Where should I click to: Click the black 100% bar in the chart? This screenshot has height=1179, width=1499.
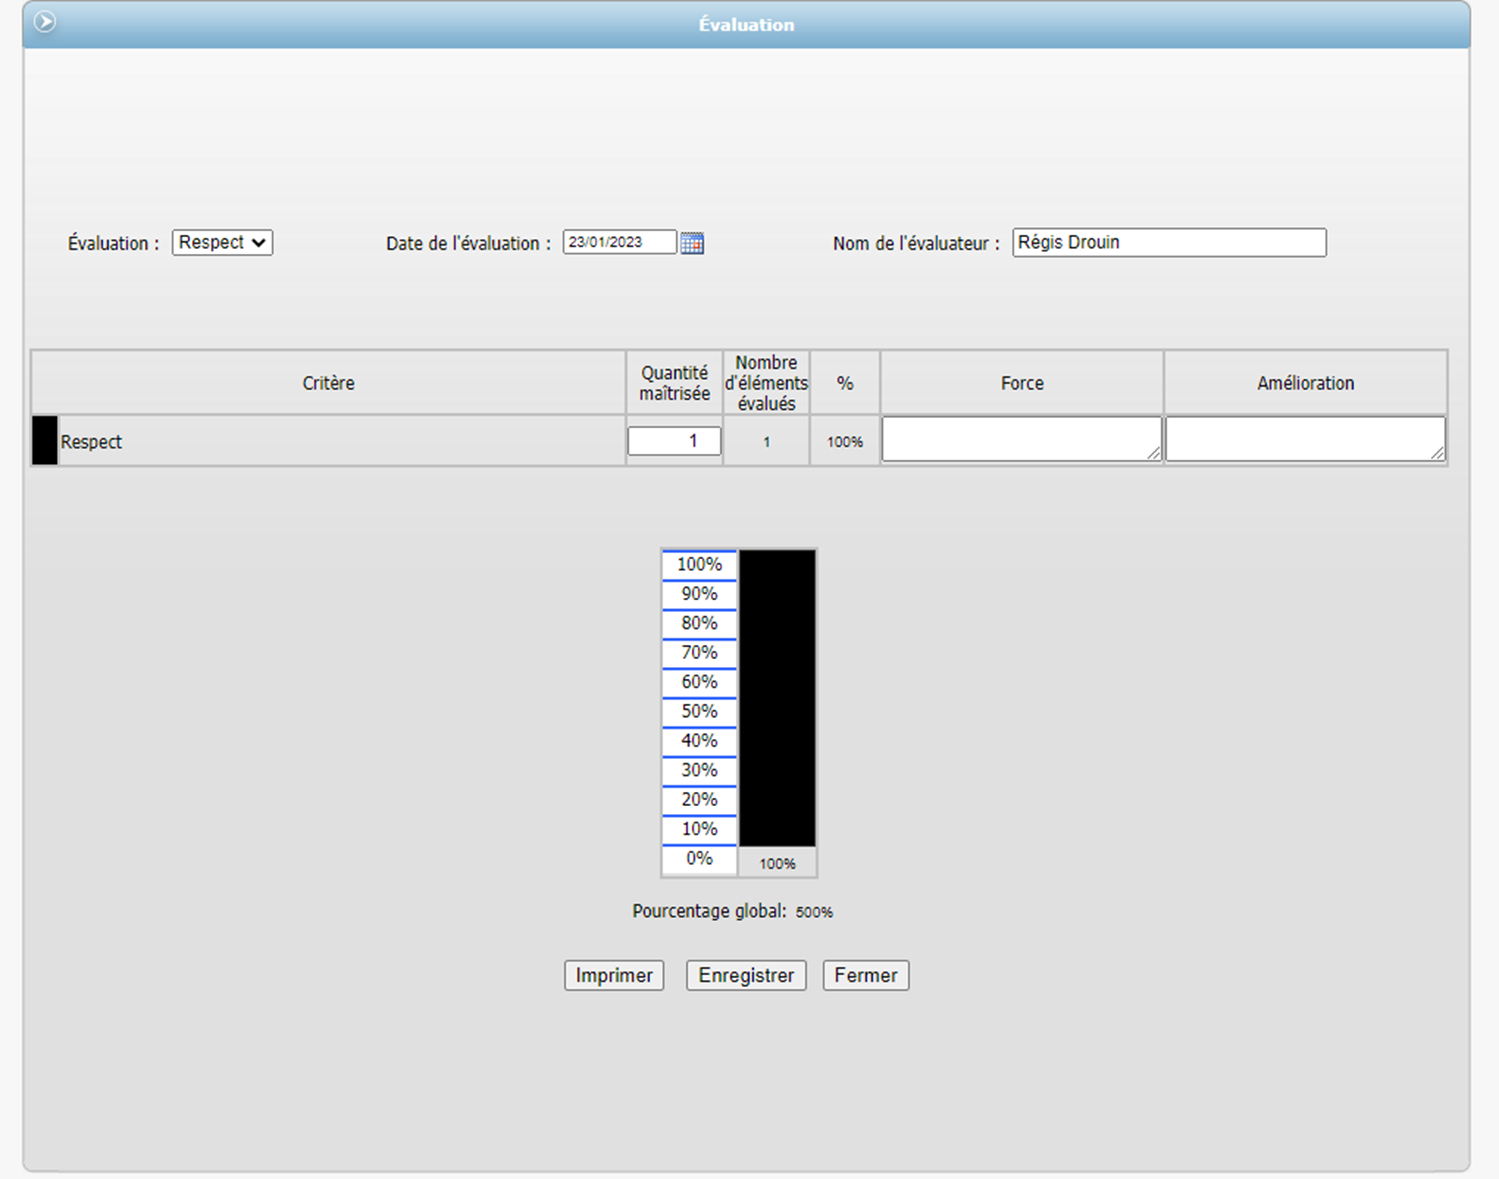(x=777, y=698)
